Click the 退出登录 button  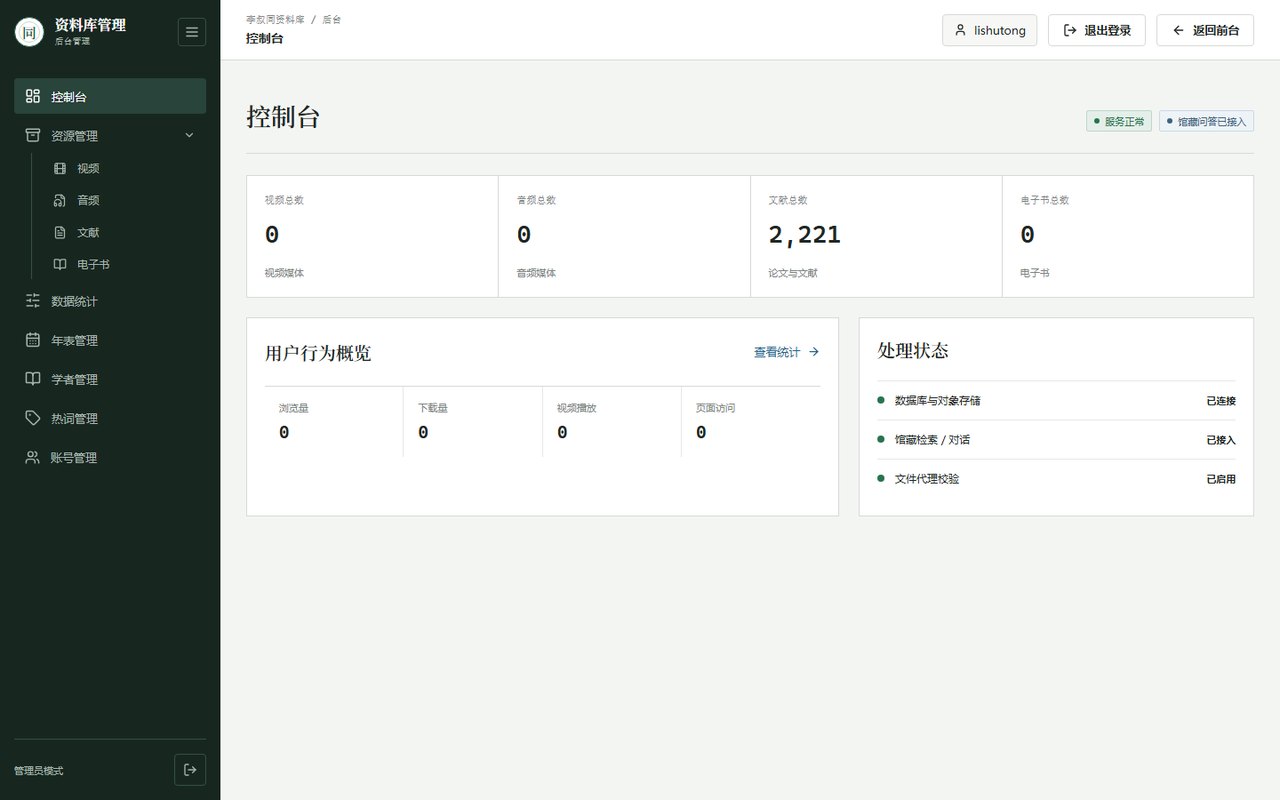pyautogui.click(x=1097, y=30)
